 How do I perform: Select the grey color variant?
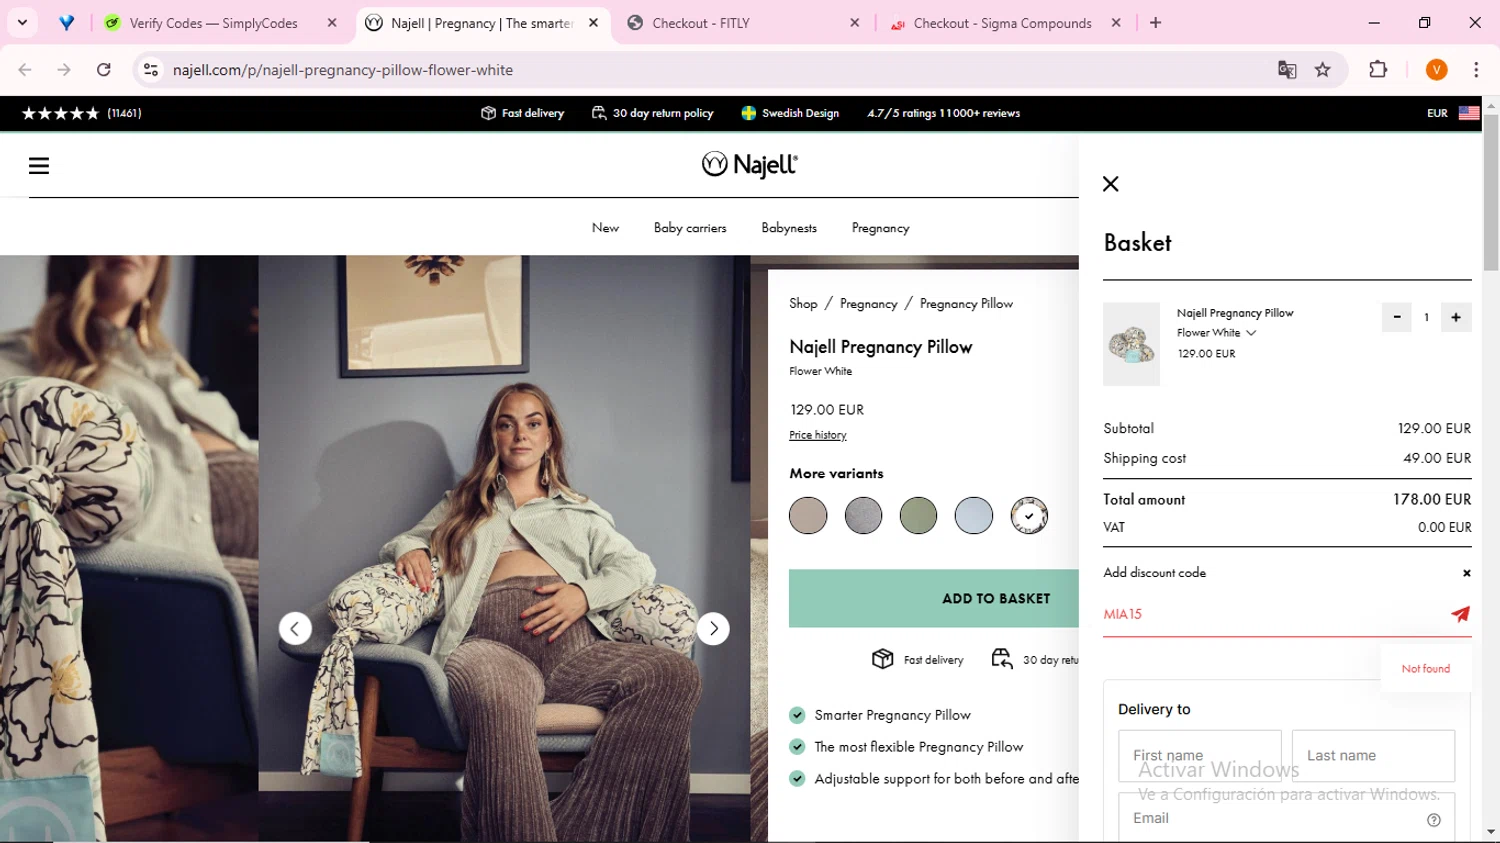click(863, 516)
